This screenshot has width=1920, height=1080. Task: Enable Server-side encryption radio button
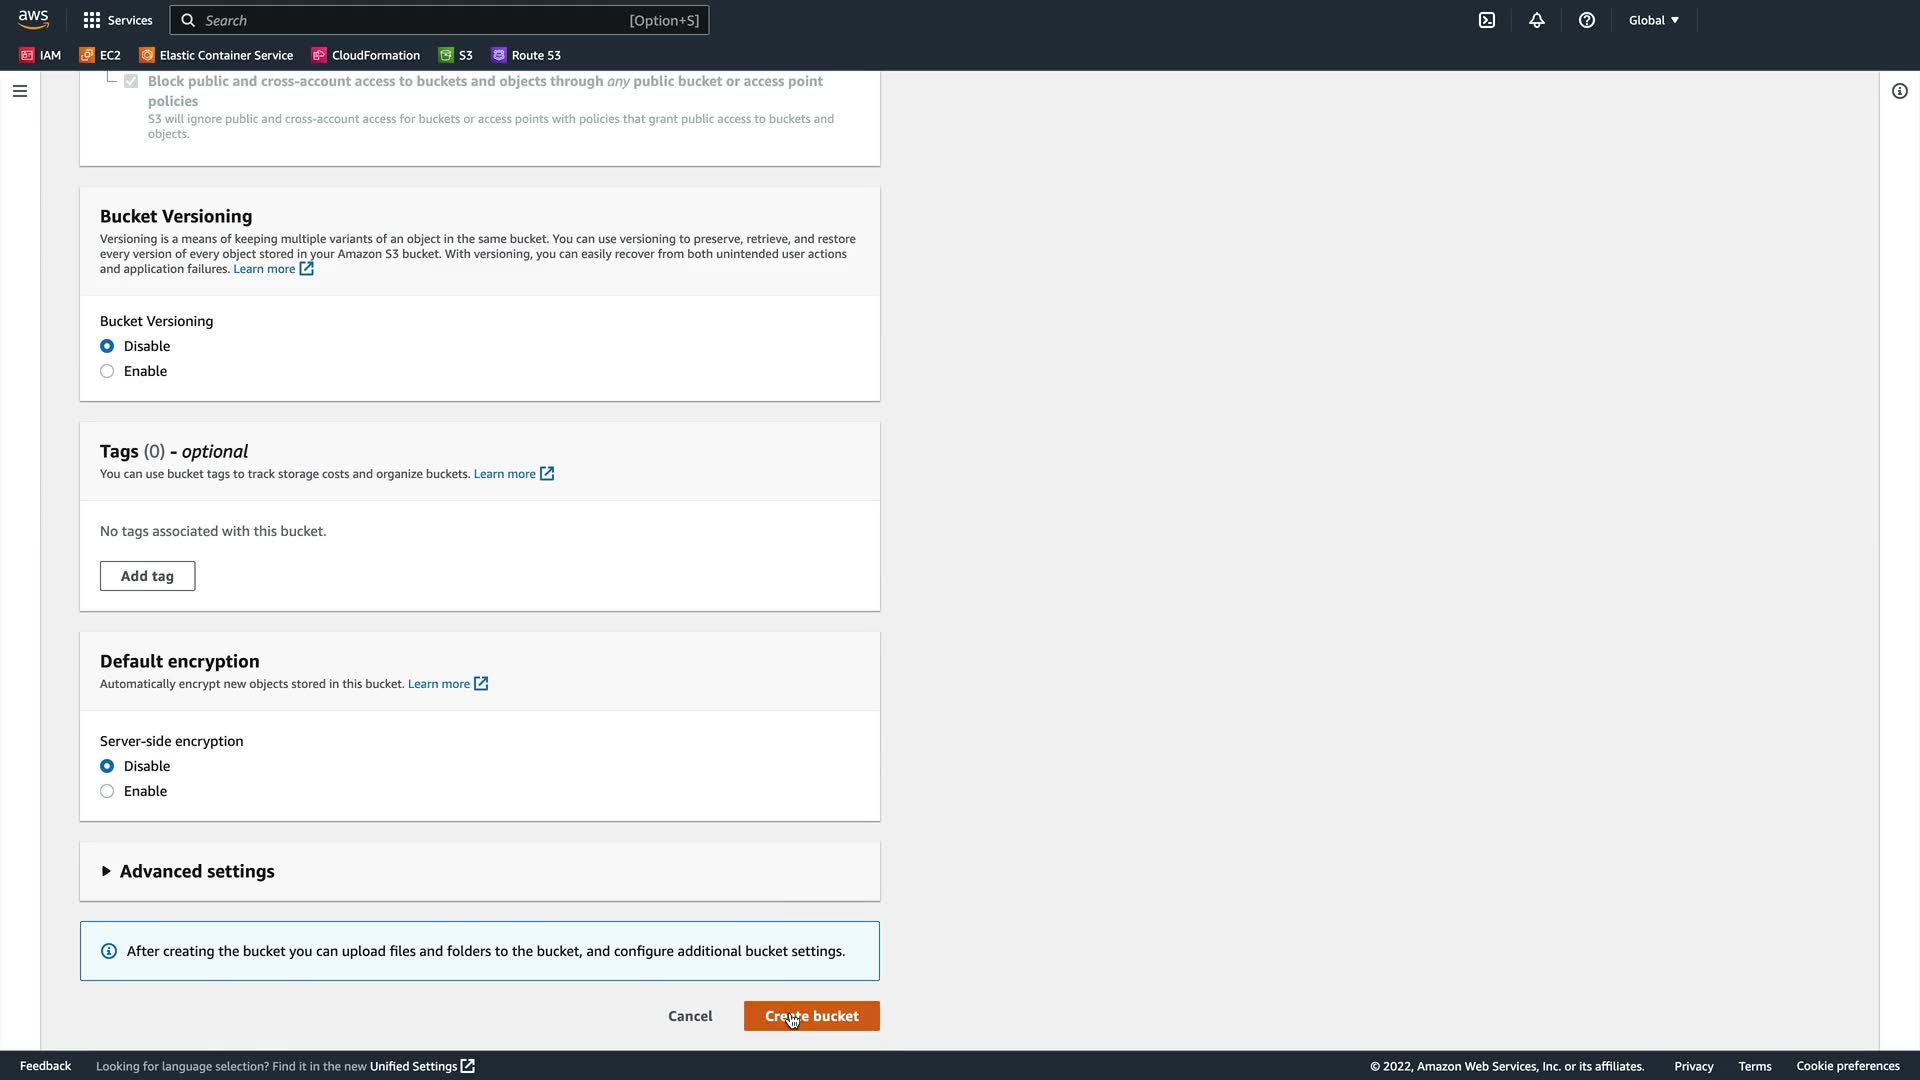107,791
